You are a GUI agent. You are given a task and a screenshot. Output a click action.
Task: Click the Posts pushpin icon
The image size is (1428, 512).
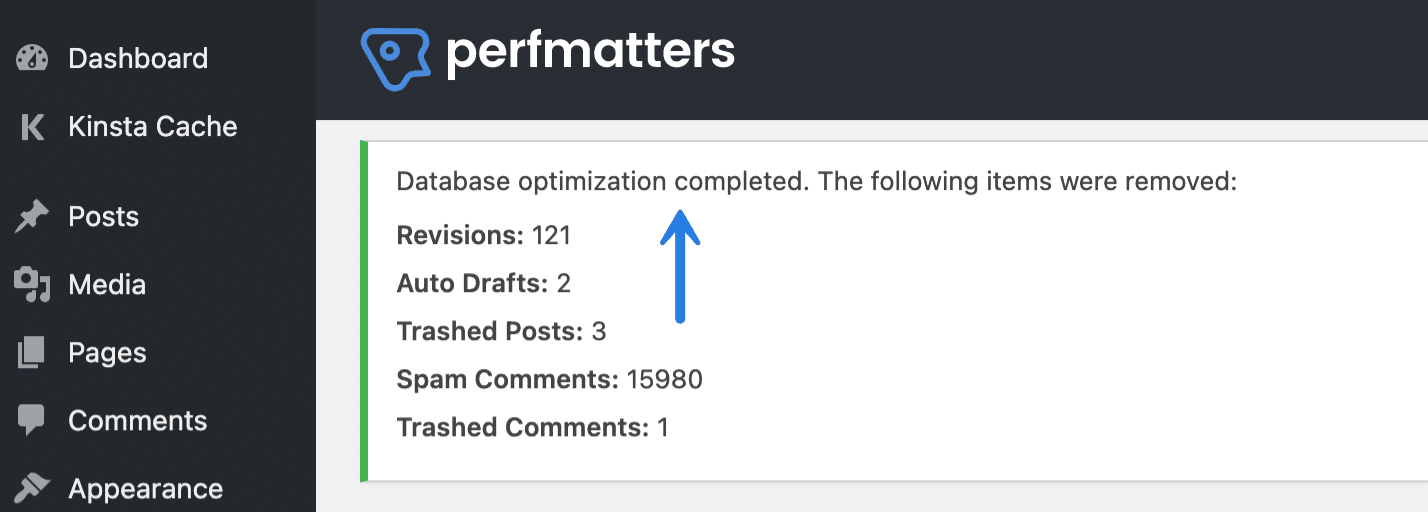pos(32,217)
